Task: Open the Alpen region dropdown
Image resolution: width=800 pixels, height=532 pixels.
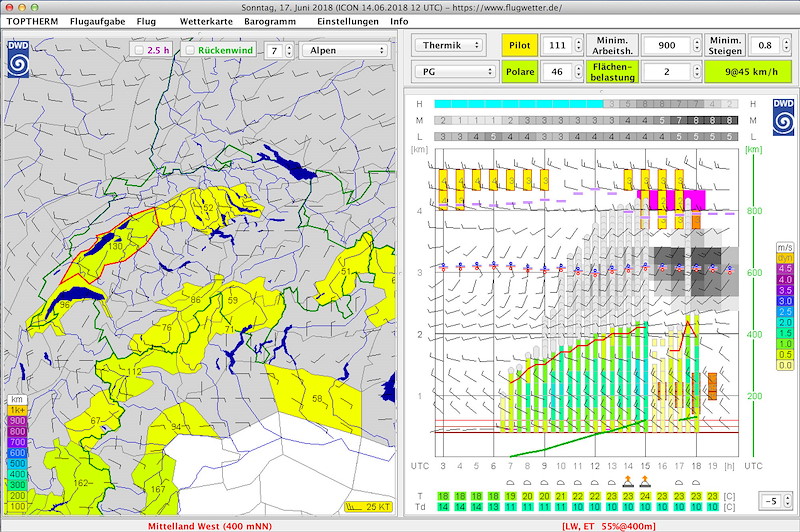Action: (345, 50)
